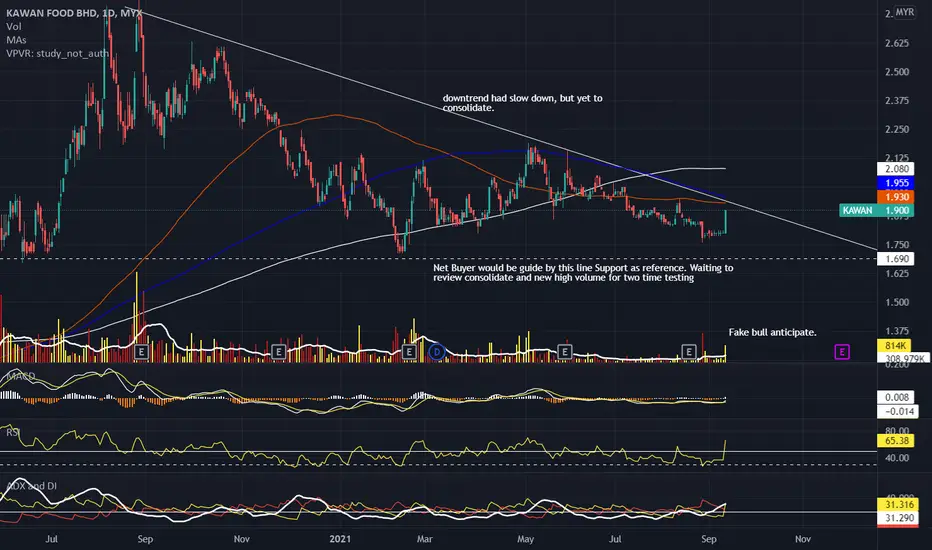Click the orange 1.930 MA price tag
The height and width of the screenshot is (550, 932).
896,197
